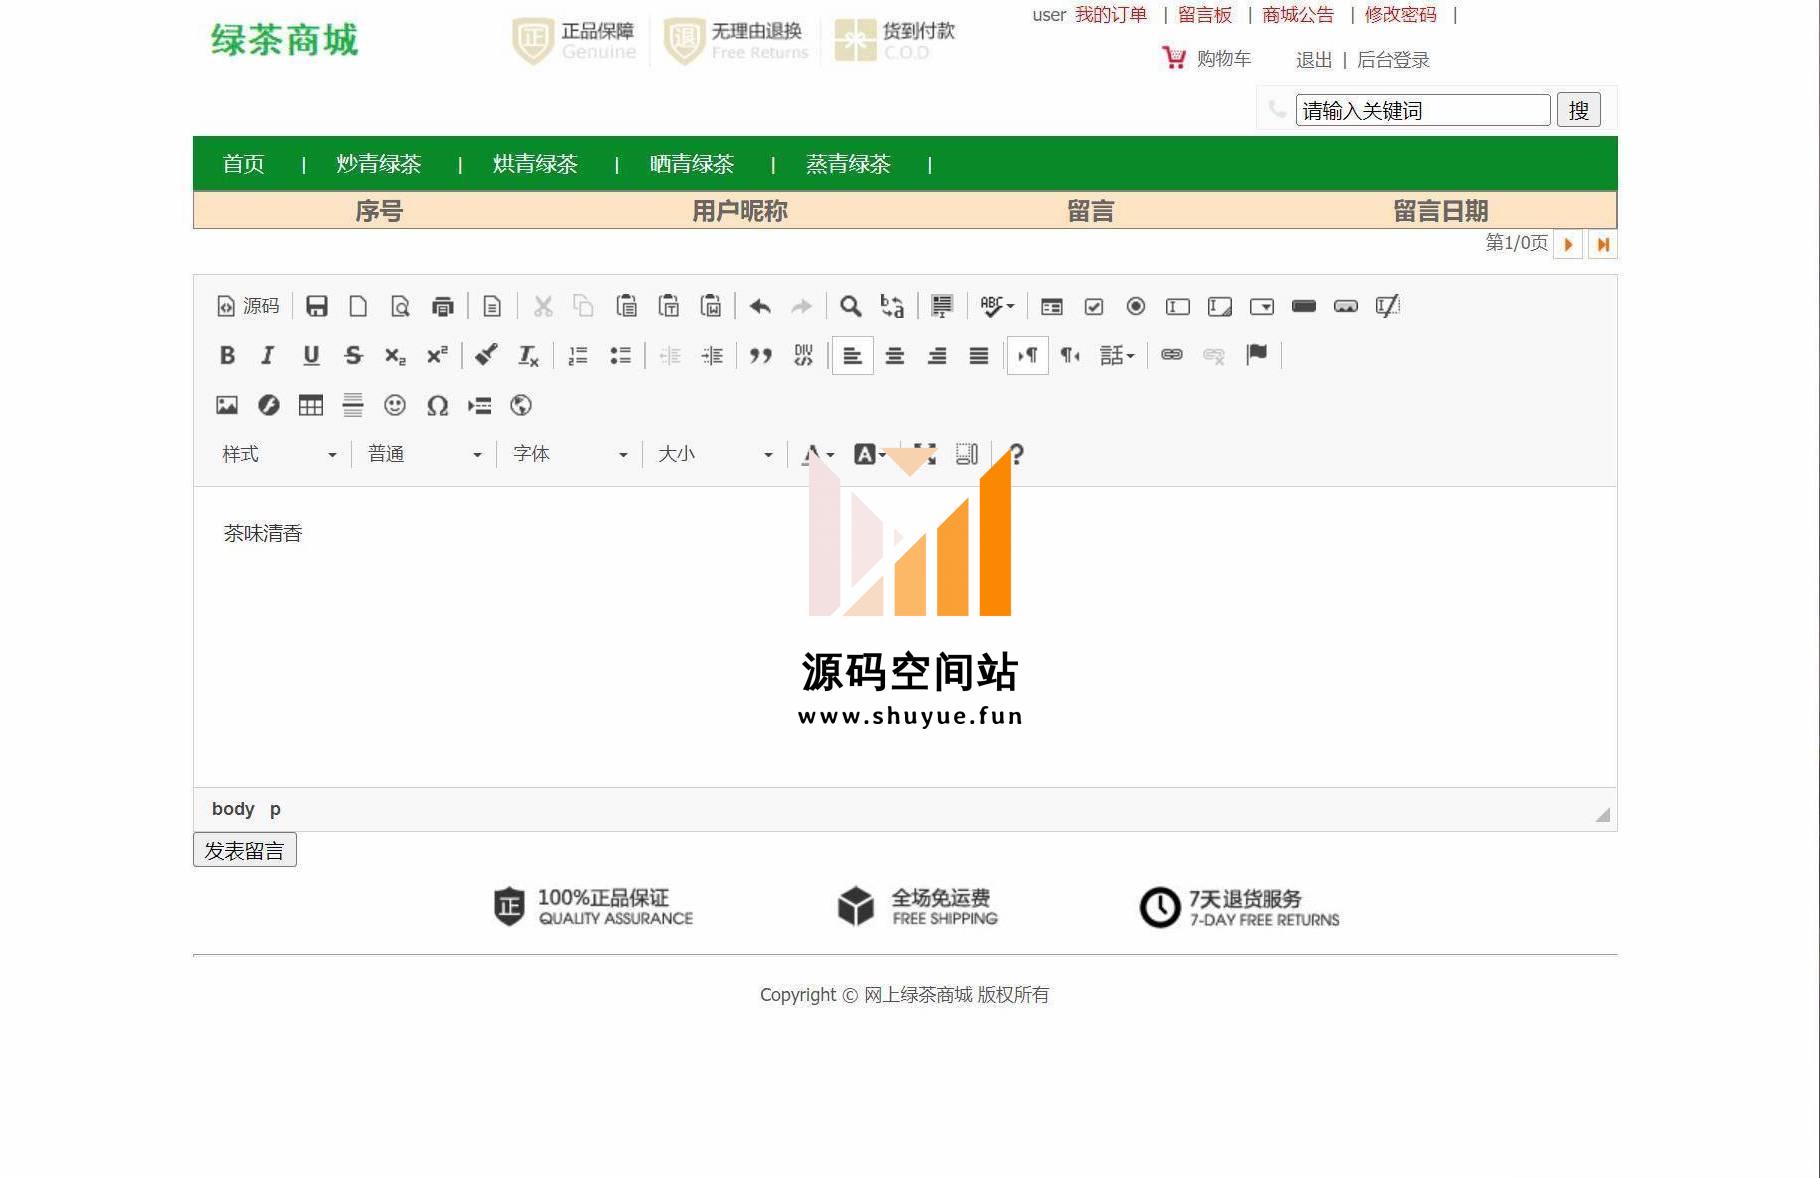Toggle Italic formatting
The width and height of the screenshot is (1820, 1178).
point(268,355)
